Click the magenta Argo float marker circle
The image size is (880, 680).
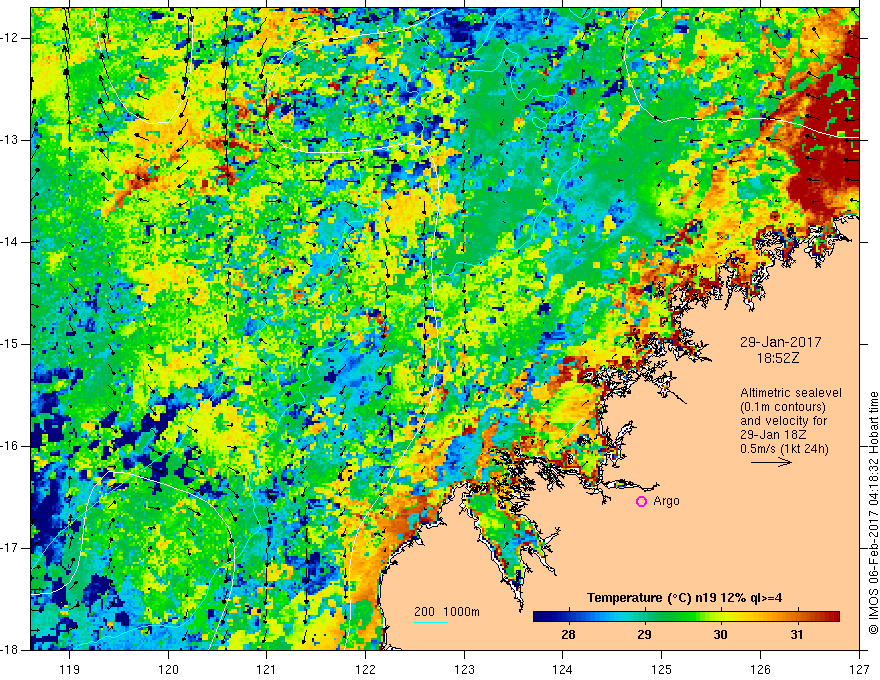click(x=641, y=502)
